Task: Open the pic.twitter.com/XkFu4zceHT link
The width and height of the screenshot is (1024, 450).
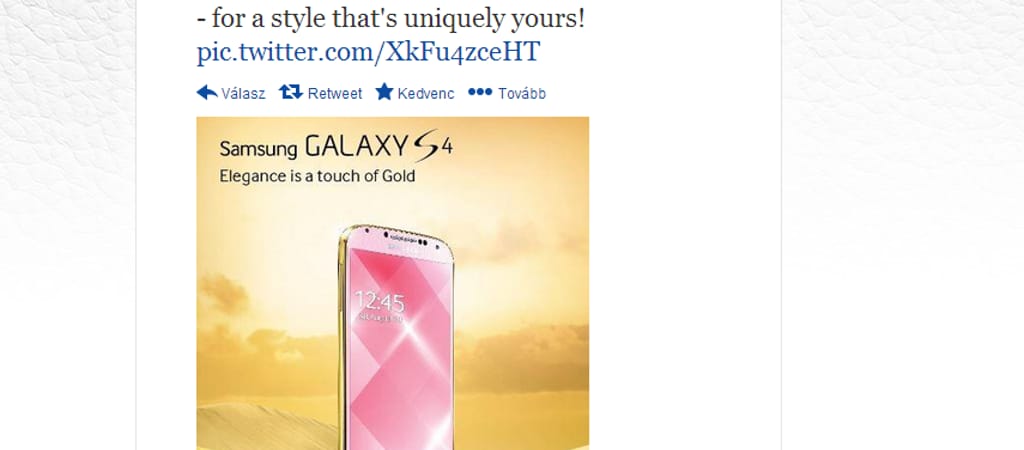Action: pyautogui.click(x=368, y=52)
